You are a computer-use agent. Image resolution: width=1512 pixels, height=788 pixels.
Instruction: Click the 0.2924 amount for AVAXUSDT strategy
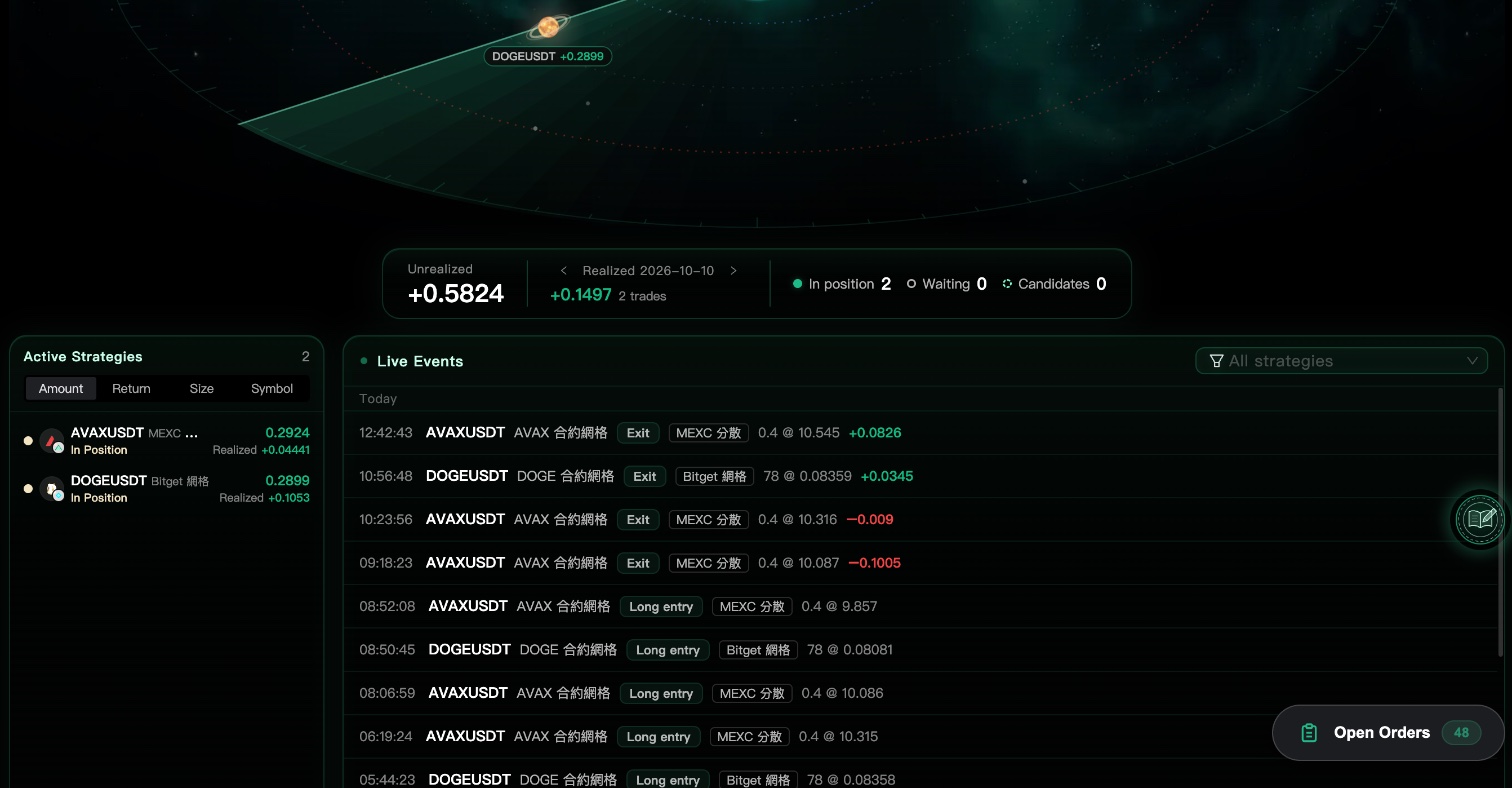point(287,433)
